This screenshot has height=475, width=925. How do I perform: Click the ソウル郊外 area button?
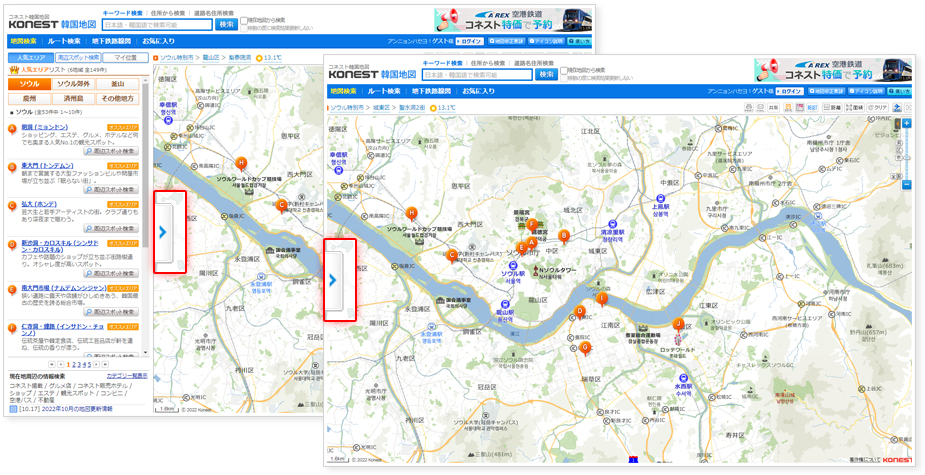(73, 84)
